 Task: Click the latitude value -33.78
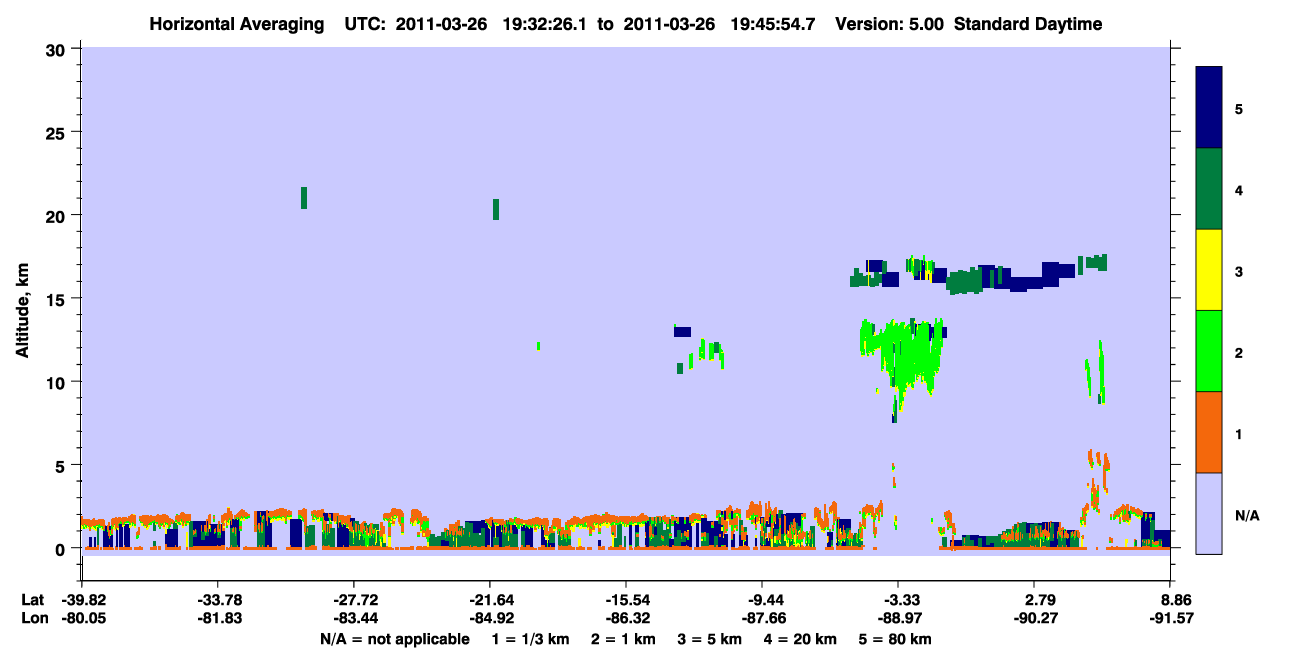point(217,600)
